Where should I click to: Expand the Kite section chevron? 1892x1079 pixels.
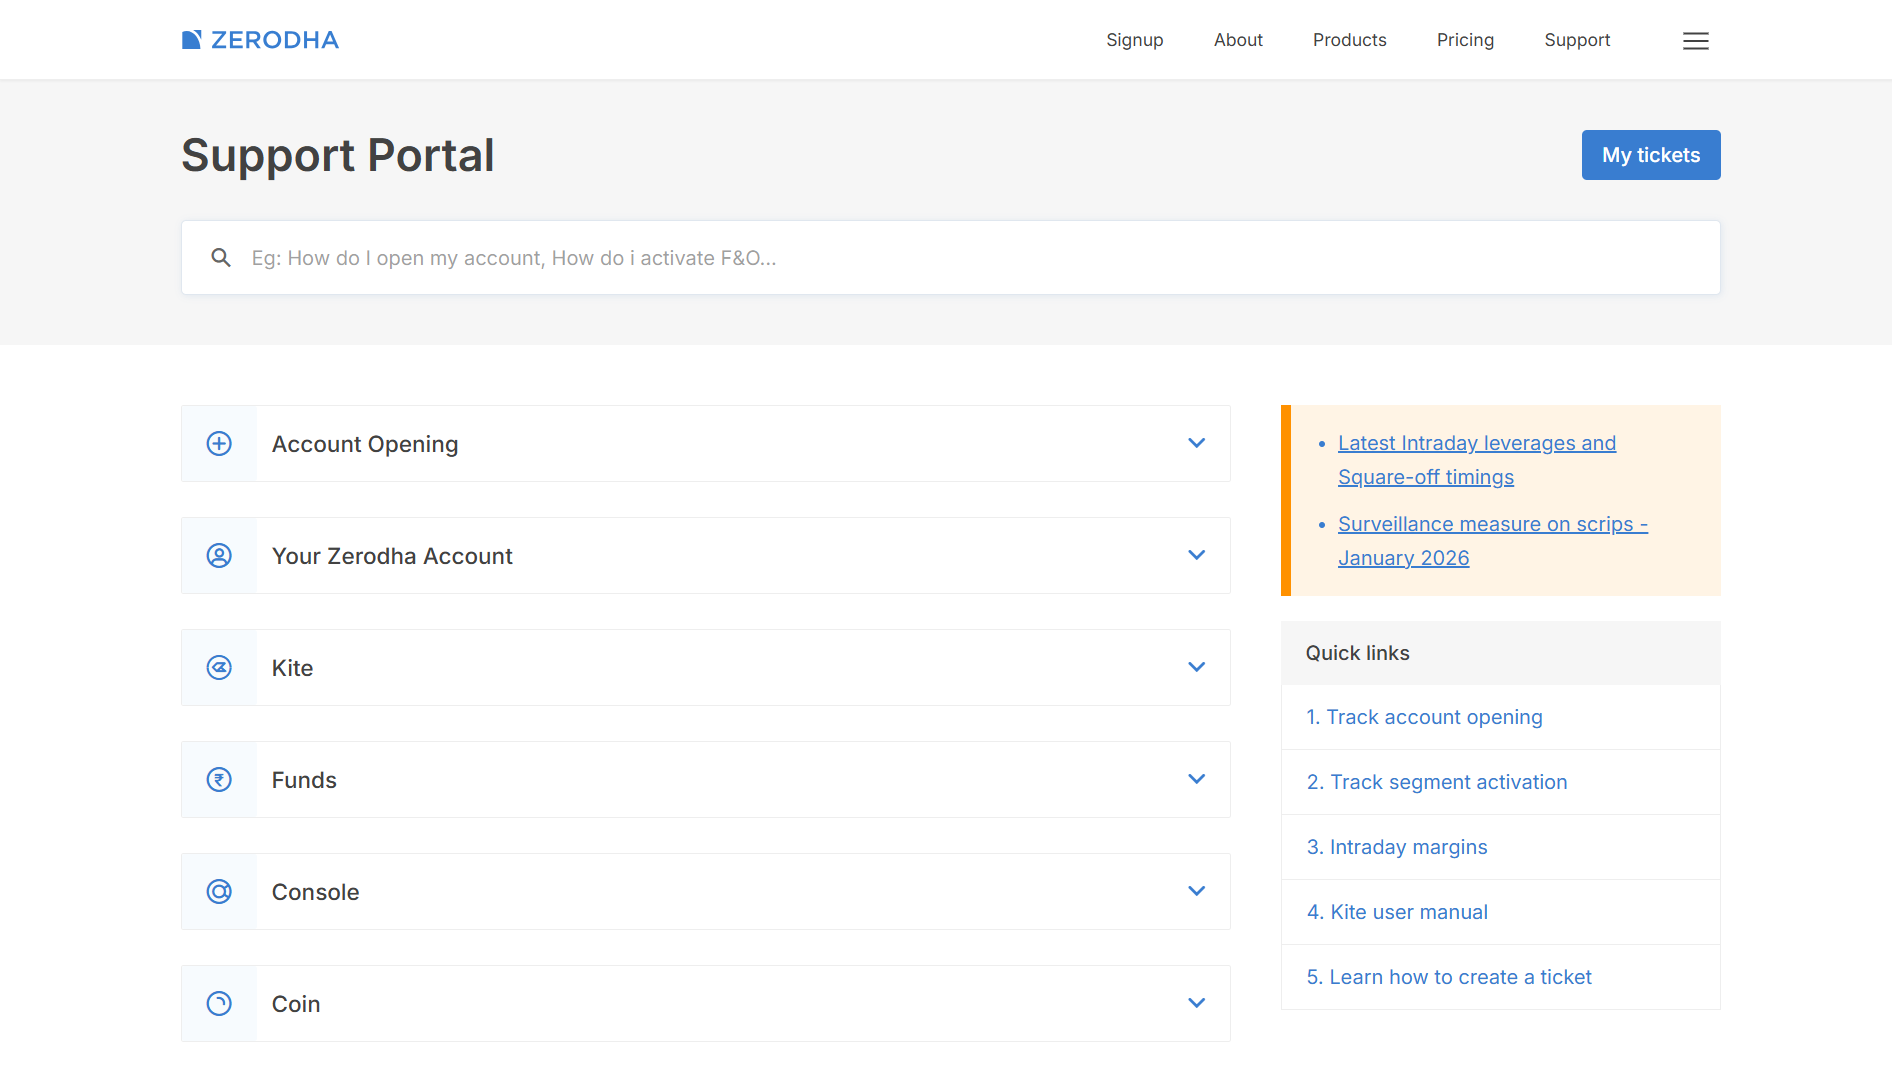click(1196, 667)
